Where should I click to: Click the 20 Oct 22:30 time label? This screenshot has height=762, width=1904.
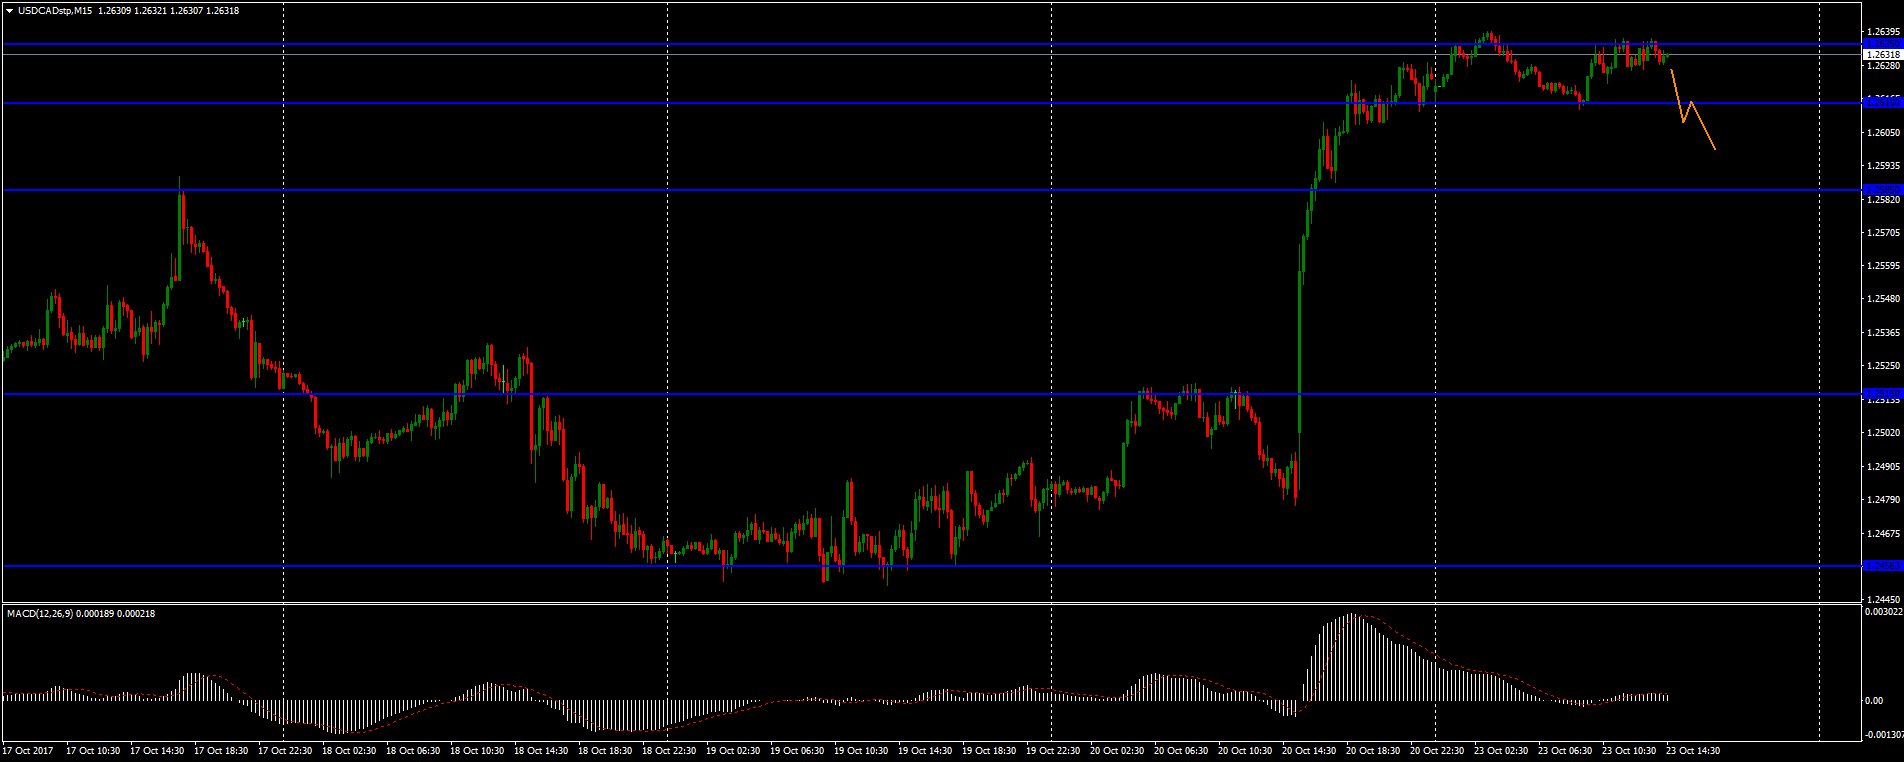(x=1437, y=750)
